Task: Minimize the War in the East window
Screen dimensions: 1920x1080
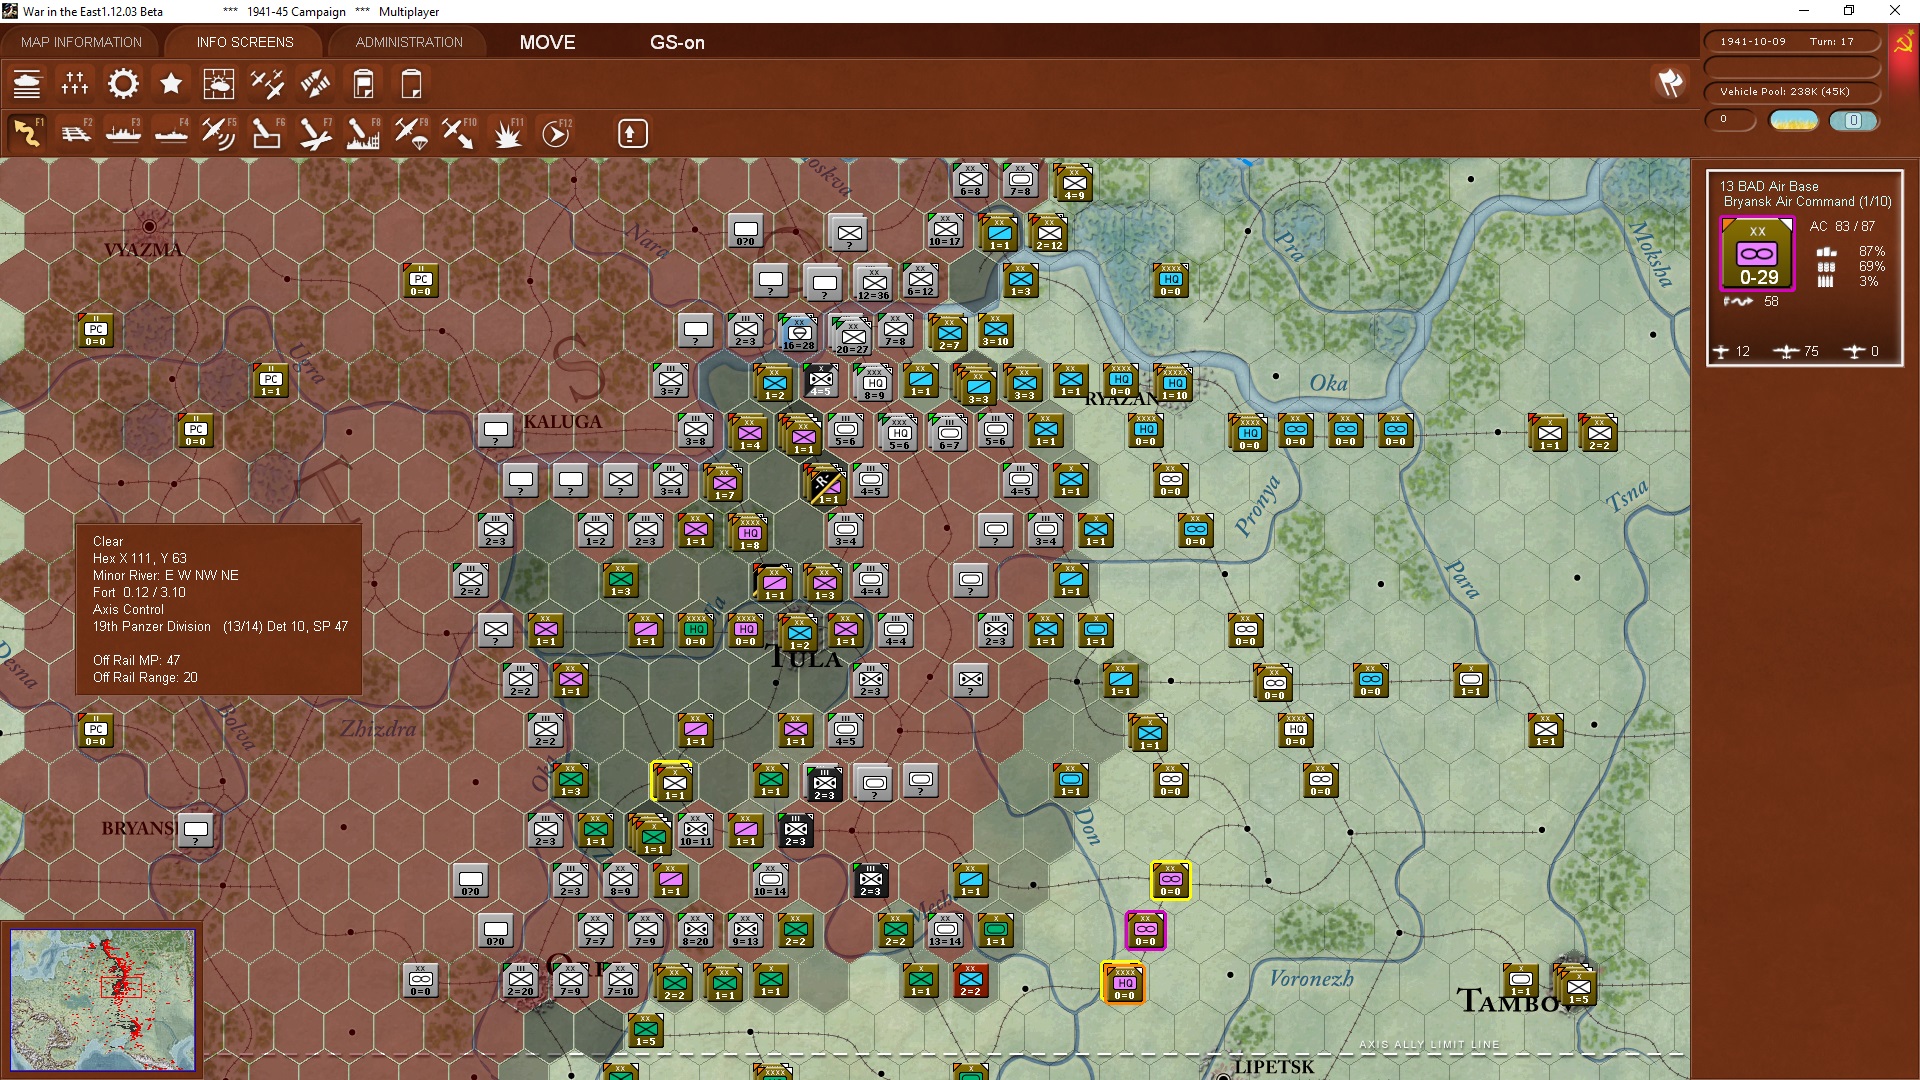Action: (x=1804, y=11)
